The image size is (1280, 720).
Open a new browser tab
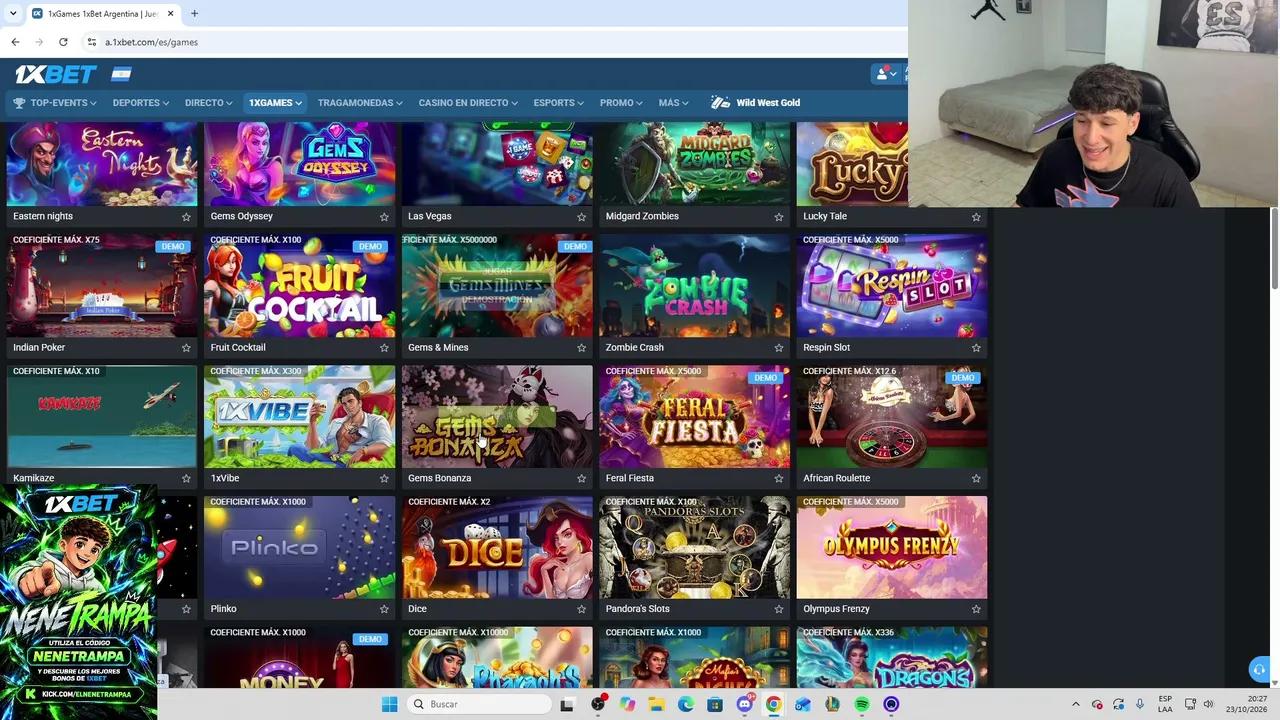click(x=194, y=14)
